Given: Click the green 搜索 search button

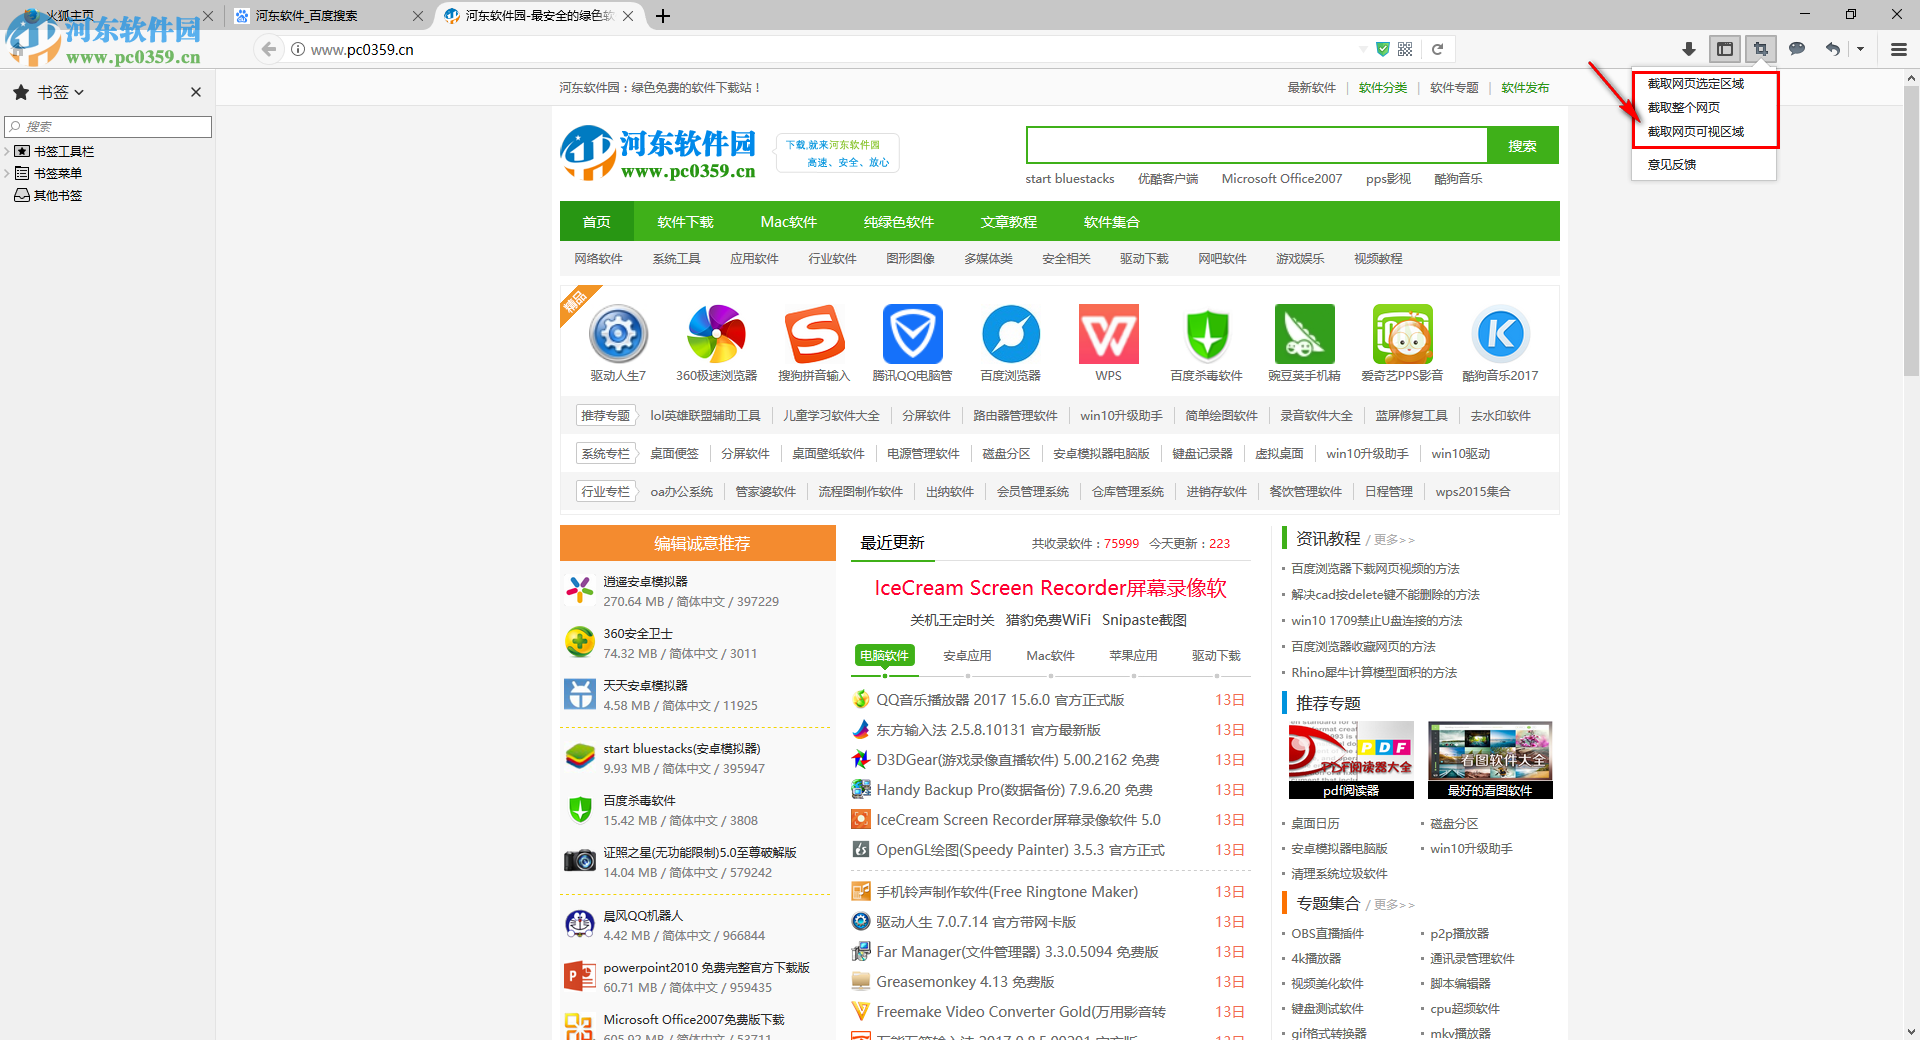Looking at the screenshot, I should (1522, 145).
